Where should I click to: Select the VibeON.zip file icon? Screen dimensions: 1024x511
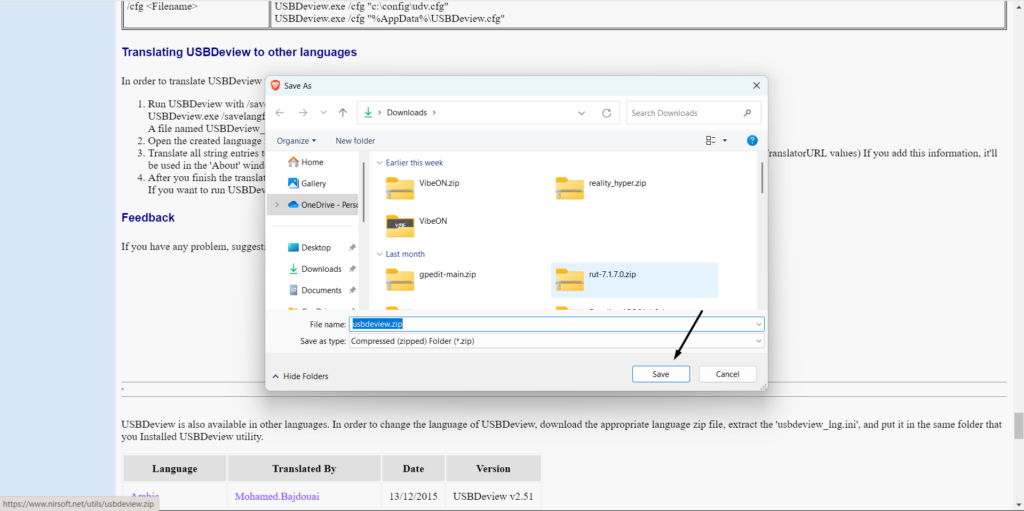(x=400, y=187)
